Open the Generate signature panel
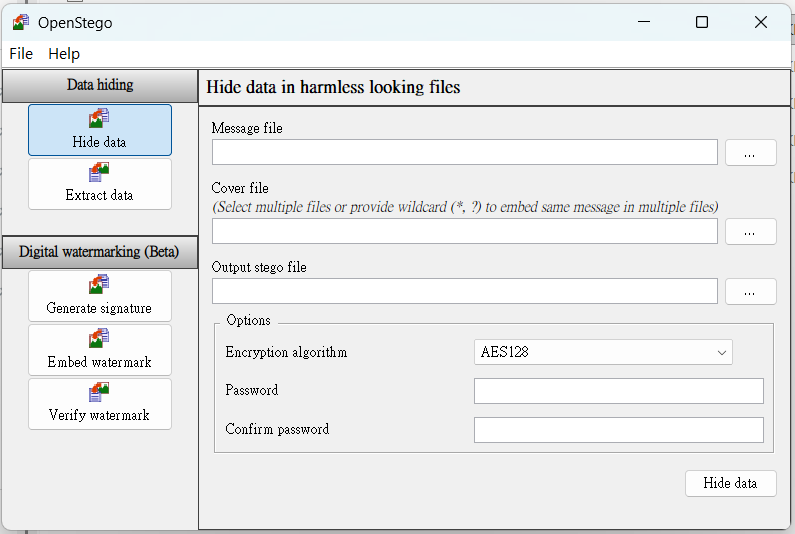The height and width of the screenshot is (534, 795). [x=100, y=296]
